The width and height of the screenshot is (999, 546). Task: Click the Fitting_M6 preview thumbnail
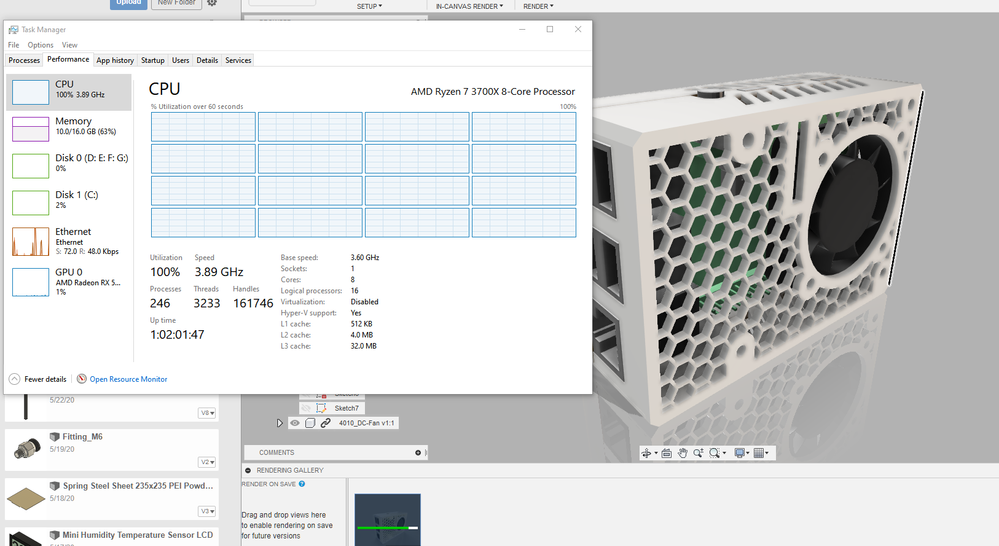pos(27,449)
